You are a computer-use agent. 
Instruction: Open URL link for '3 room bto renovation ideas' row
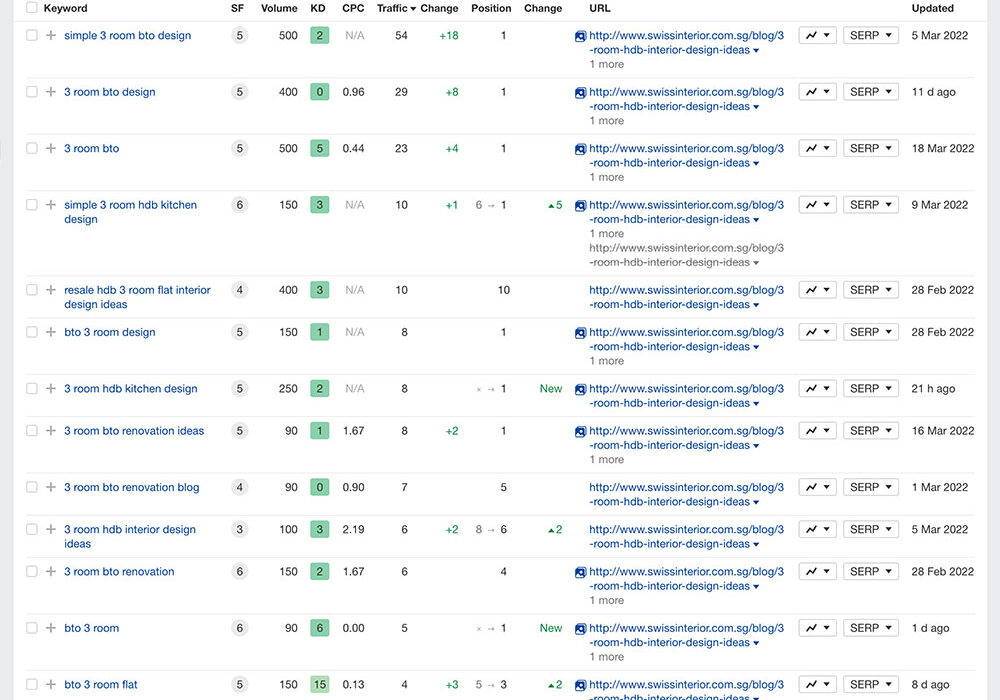point(686,438)
